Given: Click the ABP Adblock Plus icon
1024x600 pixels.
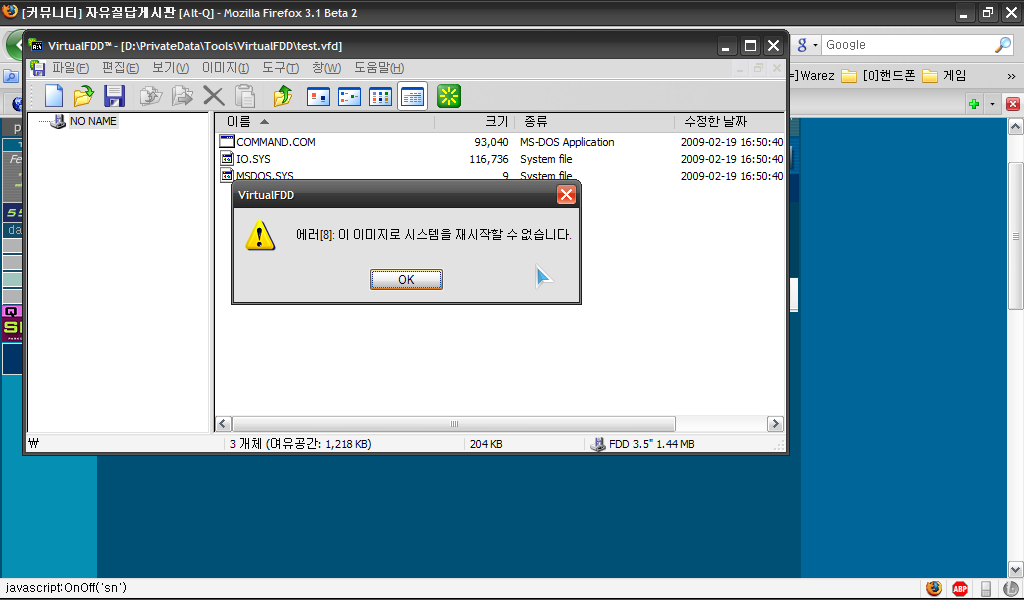Looking at the screenshot, I should click(959, 588).
